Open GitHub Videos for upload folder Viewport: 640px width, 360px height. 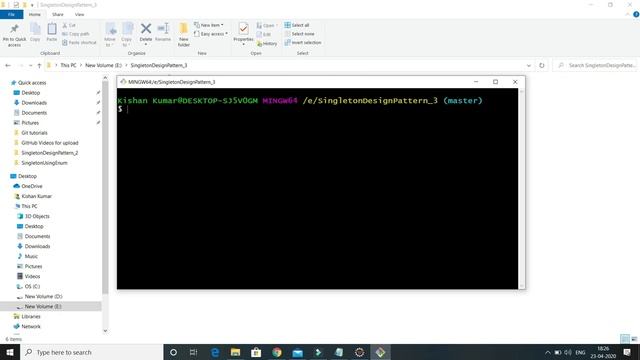(49, 143)
